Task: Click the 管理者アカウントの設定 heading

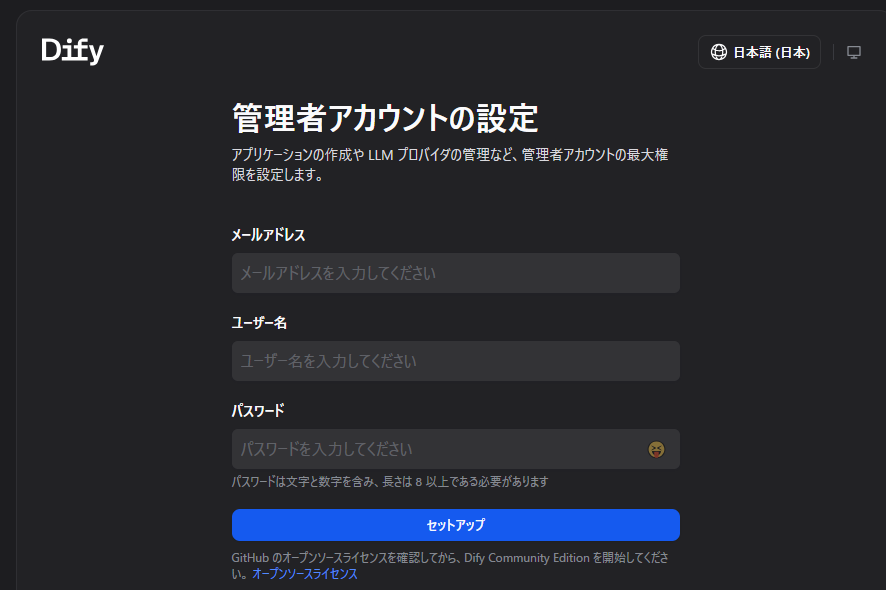Action: (x=385, y=118)
